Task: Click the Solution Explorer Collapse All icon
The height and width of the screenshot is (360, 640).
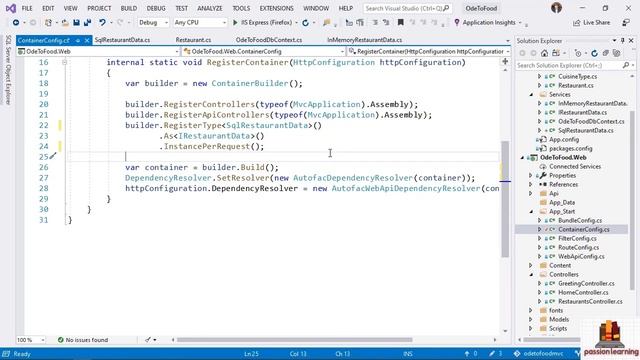Action: click(x=606, y=53)
